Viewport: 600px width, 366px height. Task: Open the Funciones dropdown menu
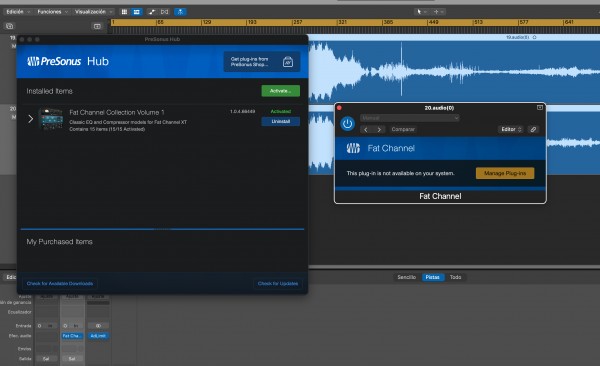(52, 12)
